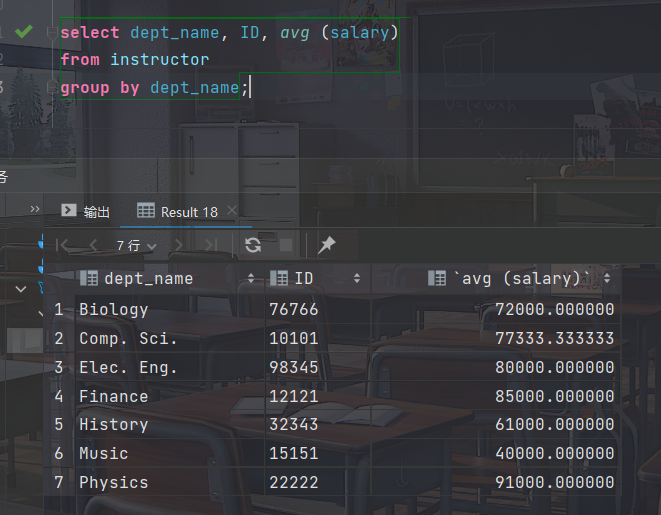Select salary cell 61000.000000

click(495, 424)
